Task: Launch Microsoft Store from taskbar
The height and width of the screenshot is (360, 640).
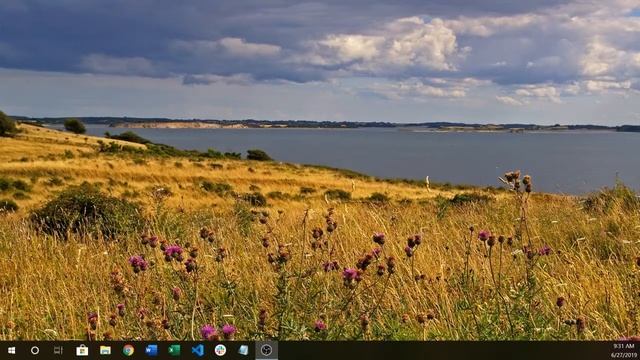Action: click(82, 350)
